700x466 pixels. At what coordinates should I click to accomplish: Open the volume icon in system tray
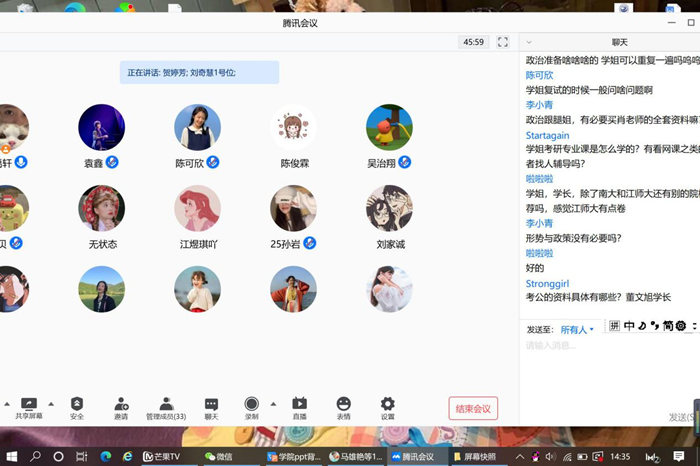pos(550,457)
